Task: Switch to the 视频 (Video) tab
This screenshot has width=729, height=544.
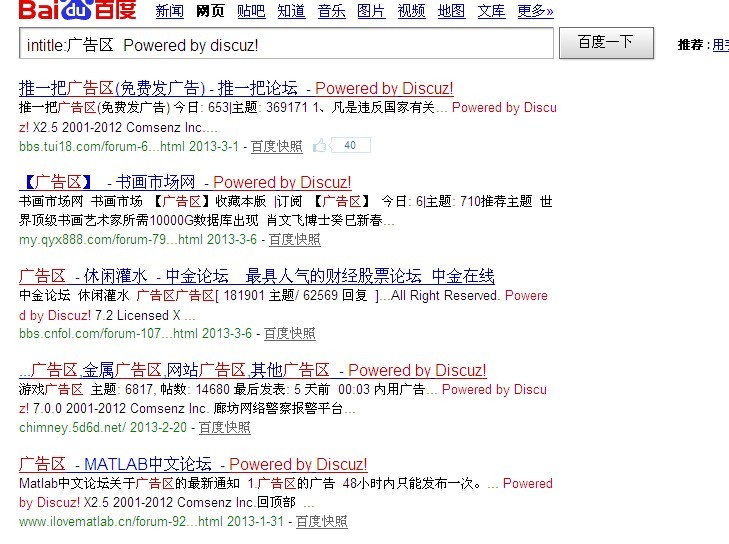Action: 411,12
